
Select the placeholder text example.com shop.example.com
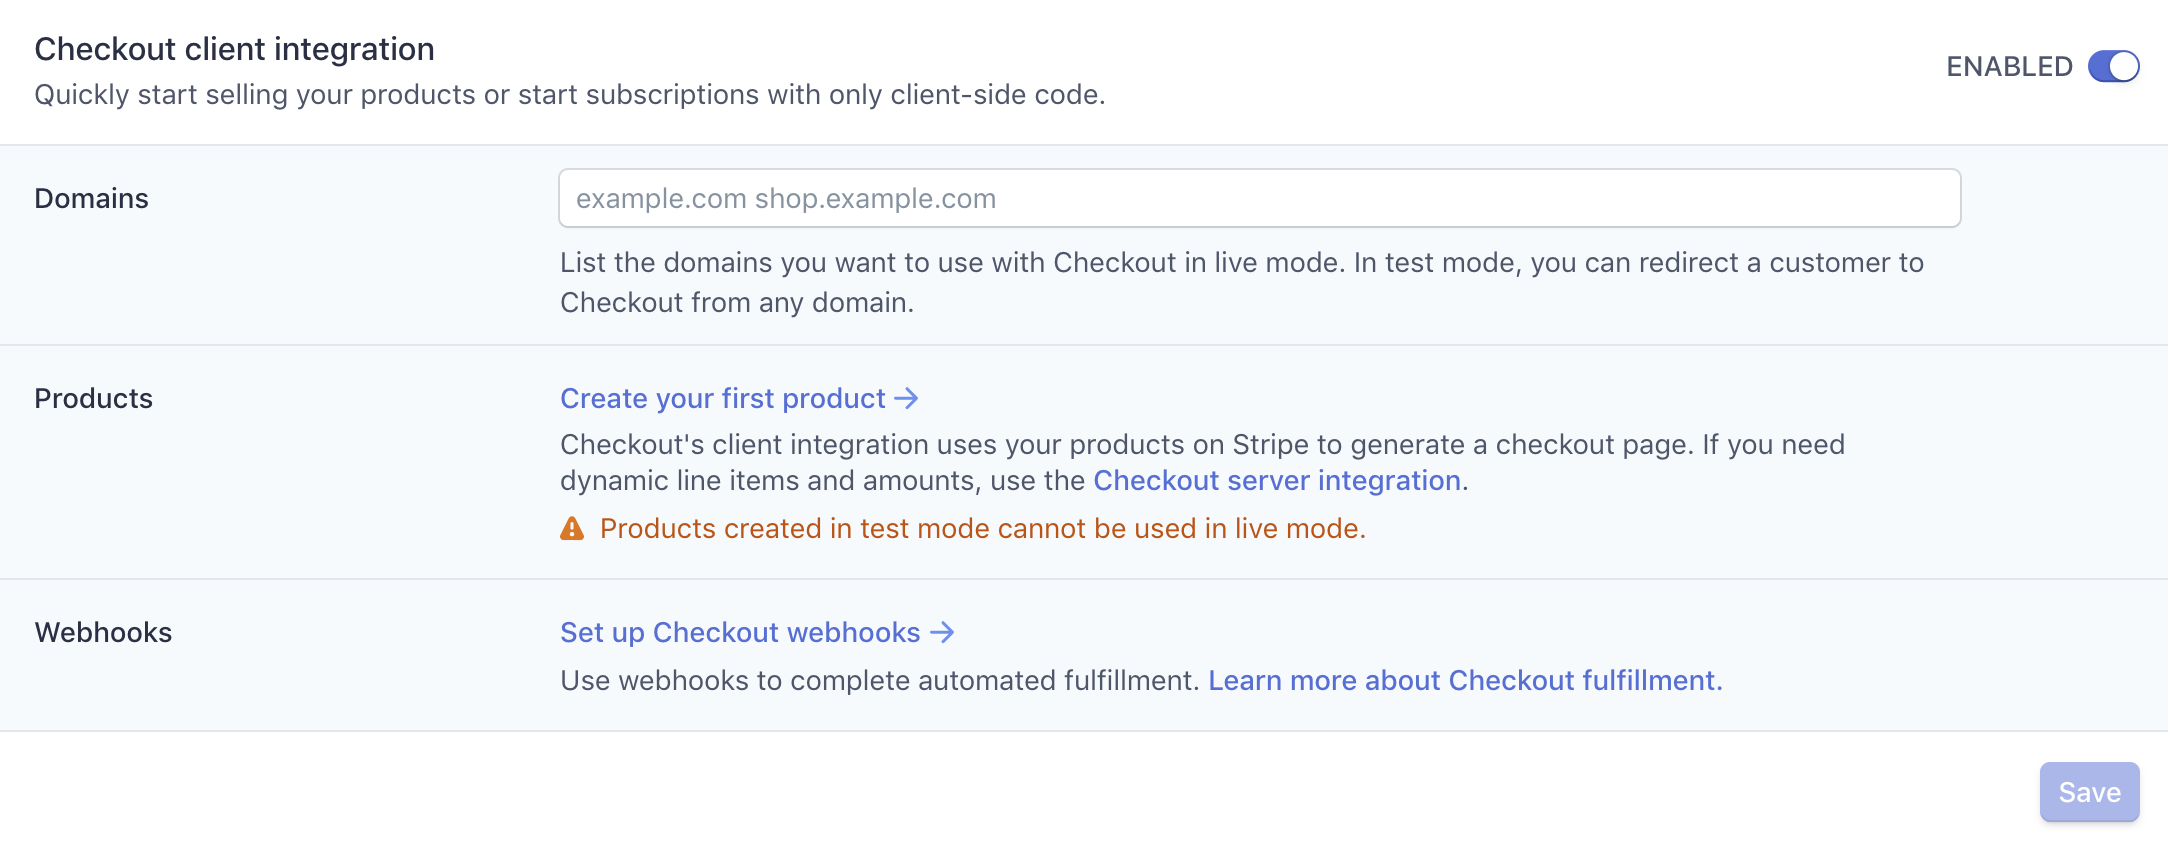(785, 198)
